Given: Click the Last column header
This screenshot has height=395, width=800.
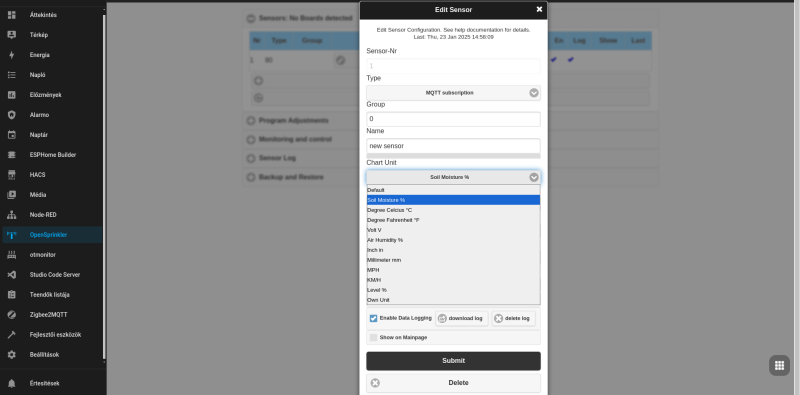Looking at the screenshot, I should (x=638, y=40).
